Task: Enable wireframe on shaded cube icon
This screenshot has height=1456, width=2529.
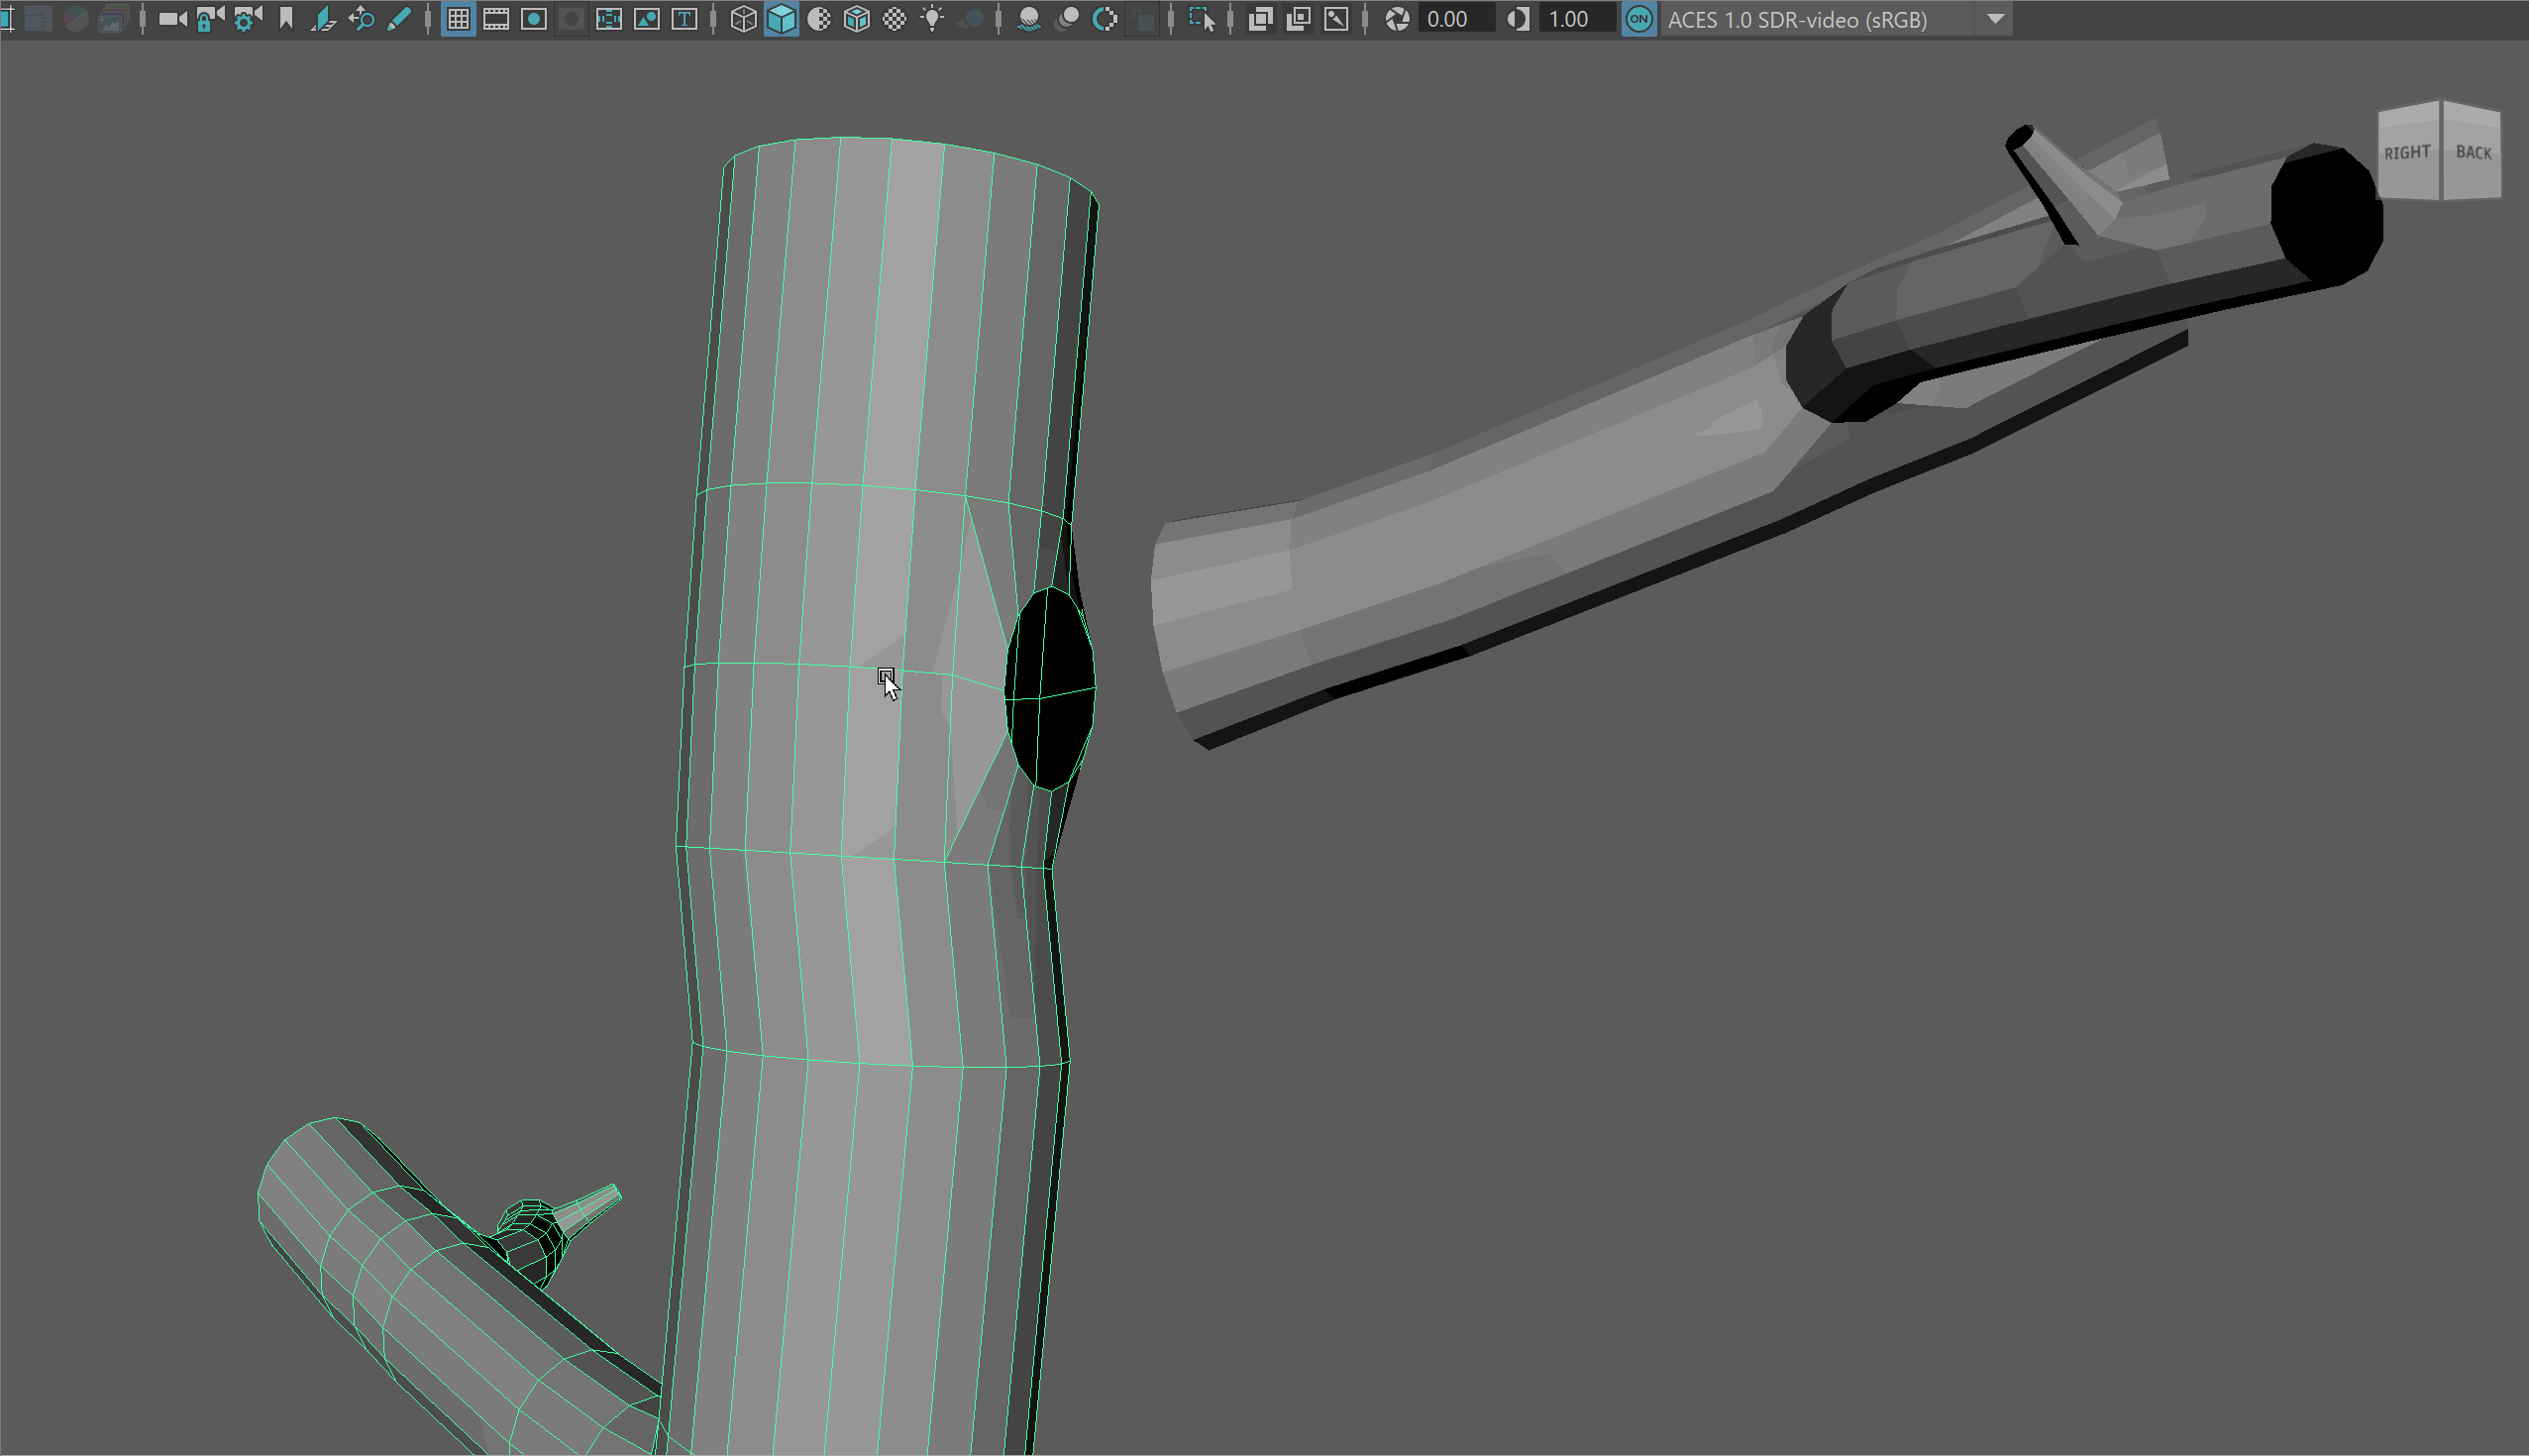Action: (857, 19)
